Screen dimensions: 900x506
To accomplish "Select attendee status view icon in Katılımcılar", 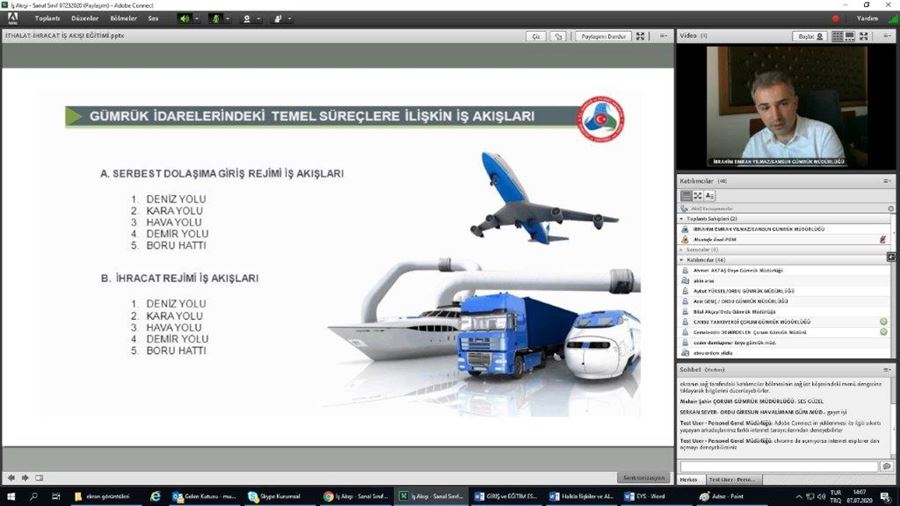I will click(x=710, y=195).
